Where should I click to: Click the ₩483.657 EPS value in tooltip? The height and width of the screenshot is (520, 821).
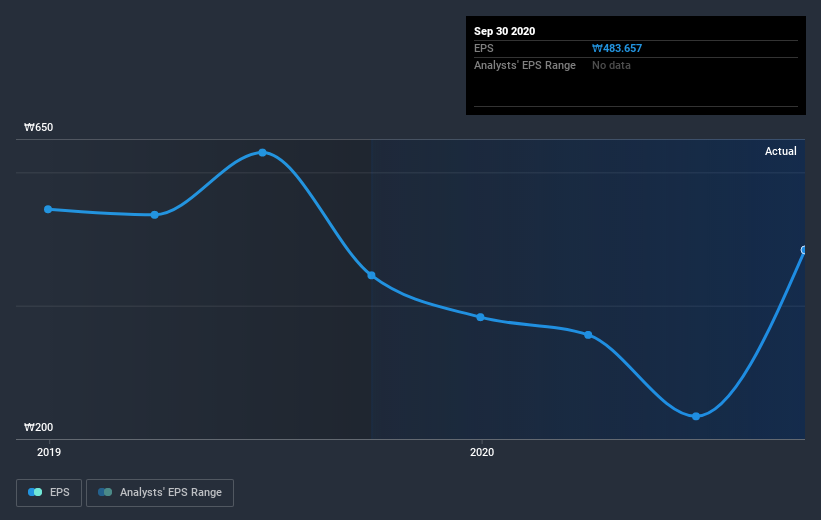click(617, 48)
